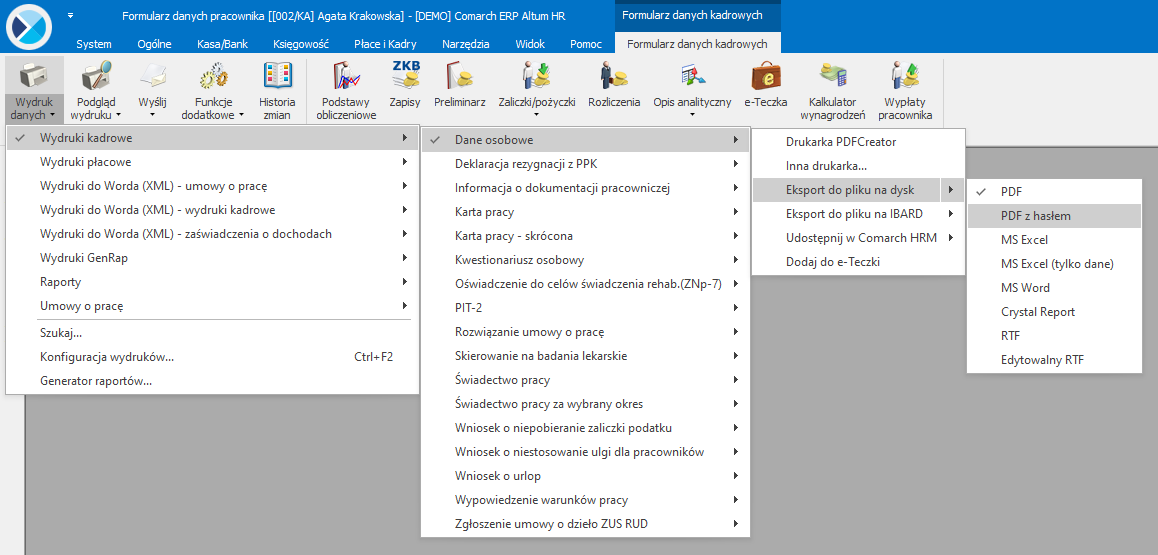1158x555 pixels.
Task: Open Wydruki do Worda - umowy o pracę
Action: pos(212,186)
